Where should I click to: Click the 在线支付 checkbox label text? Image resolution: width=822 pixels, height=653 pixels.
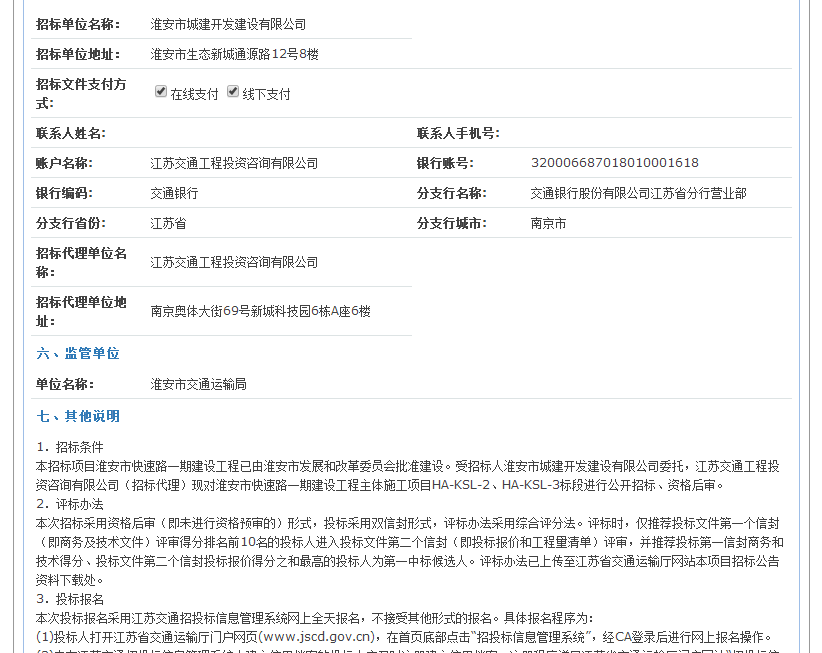194,94
